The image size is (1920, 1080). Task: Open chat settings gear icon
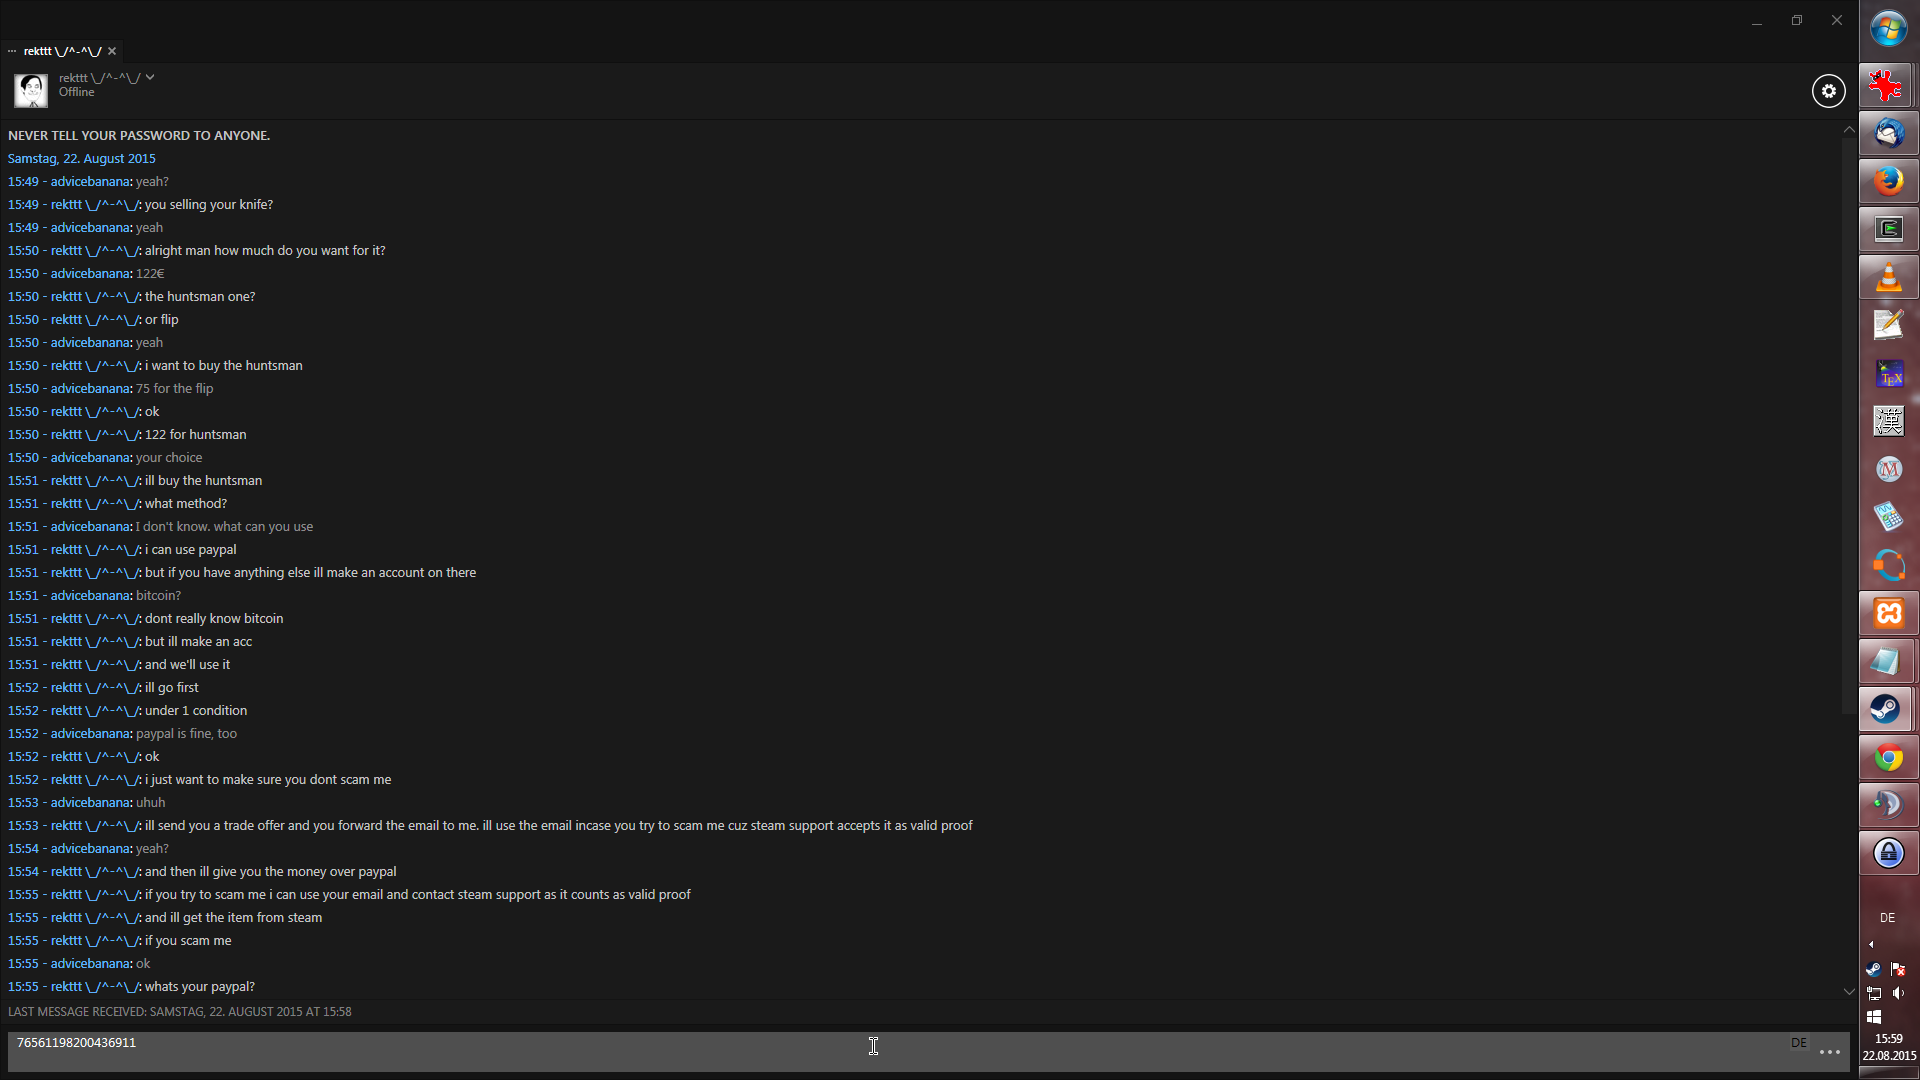pos(1828,91)
